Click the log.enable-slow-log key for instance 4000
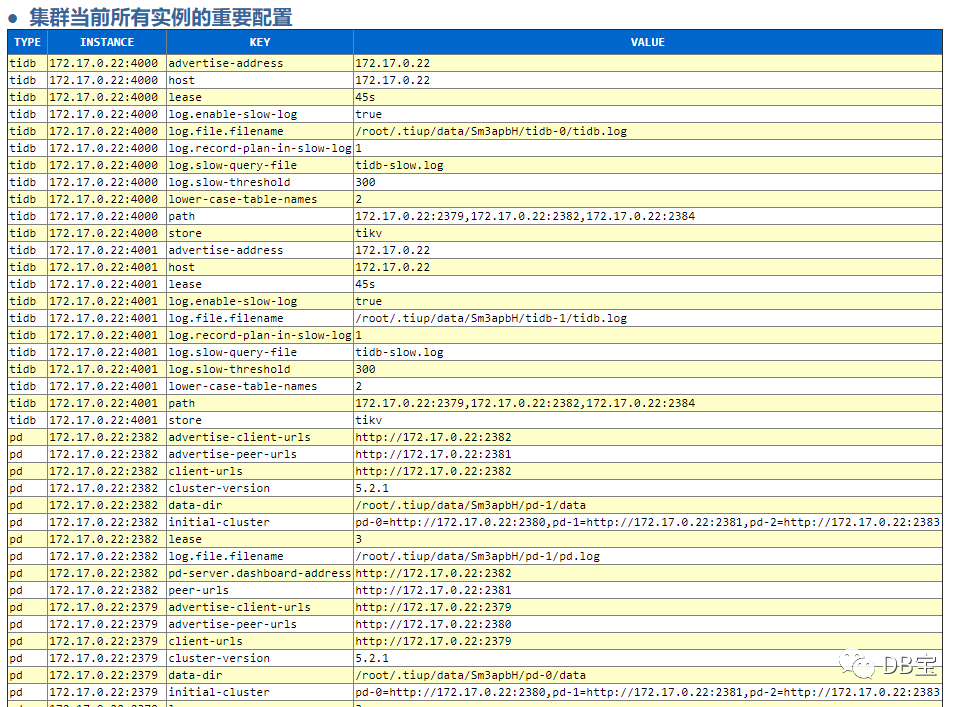Viewport: 969px width, 707px height. (232, 114)
